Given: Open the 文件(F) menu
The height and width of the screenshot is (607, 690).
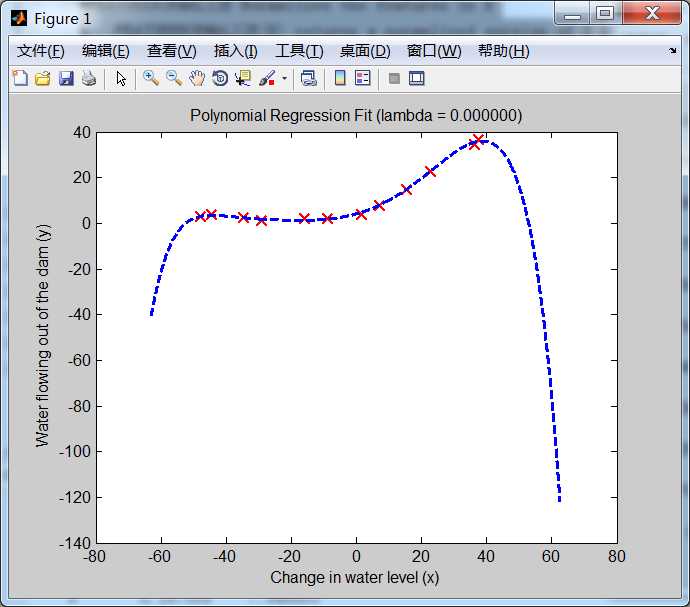Looking at the screenshot, I should (x=40, y=51).
